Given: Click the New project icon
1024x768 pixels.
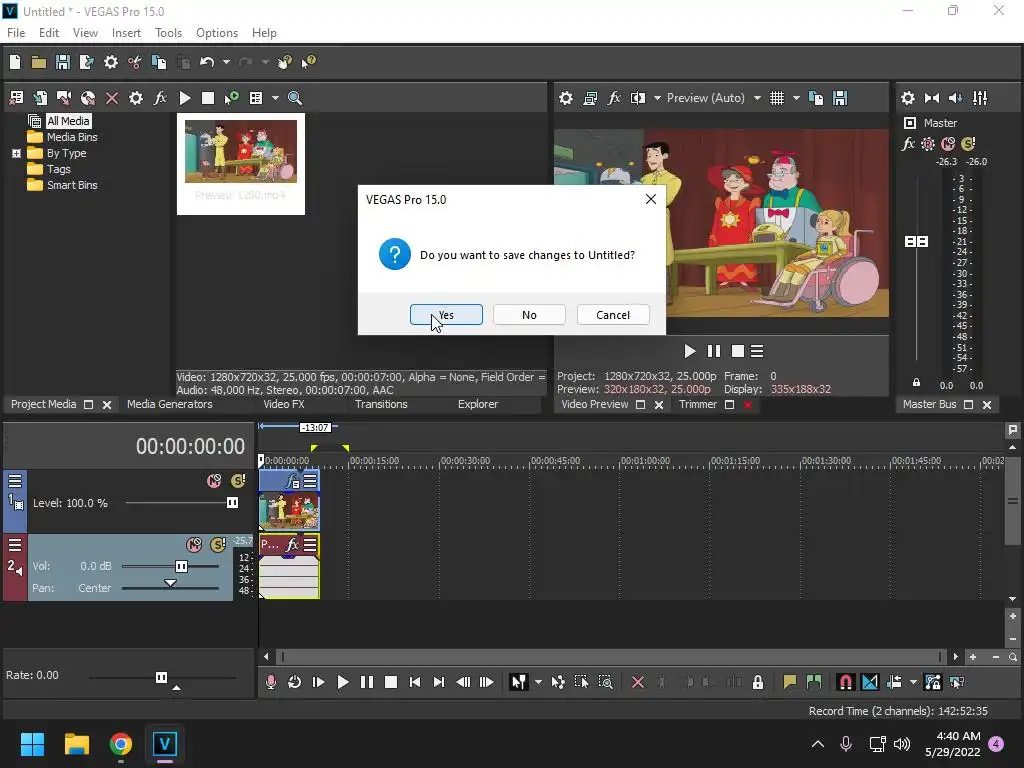Looking at the screenshot, I should pos(15,62).
